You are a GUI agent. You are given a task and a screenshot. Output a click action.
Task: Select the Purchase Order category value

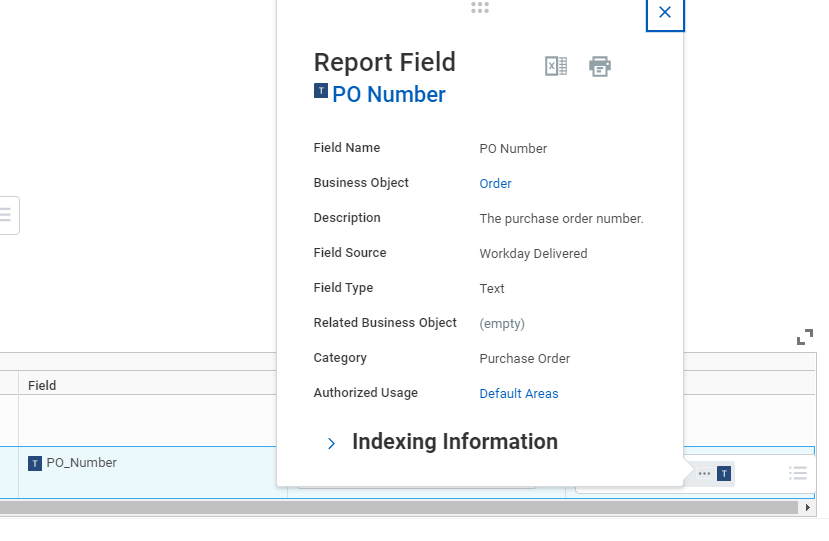point(524,359)
